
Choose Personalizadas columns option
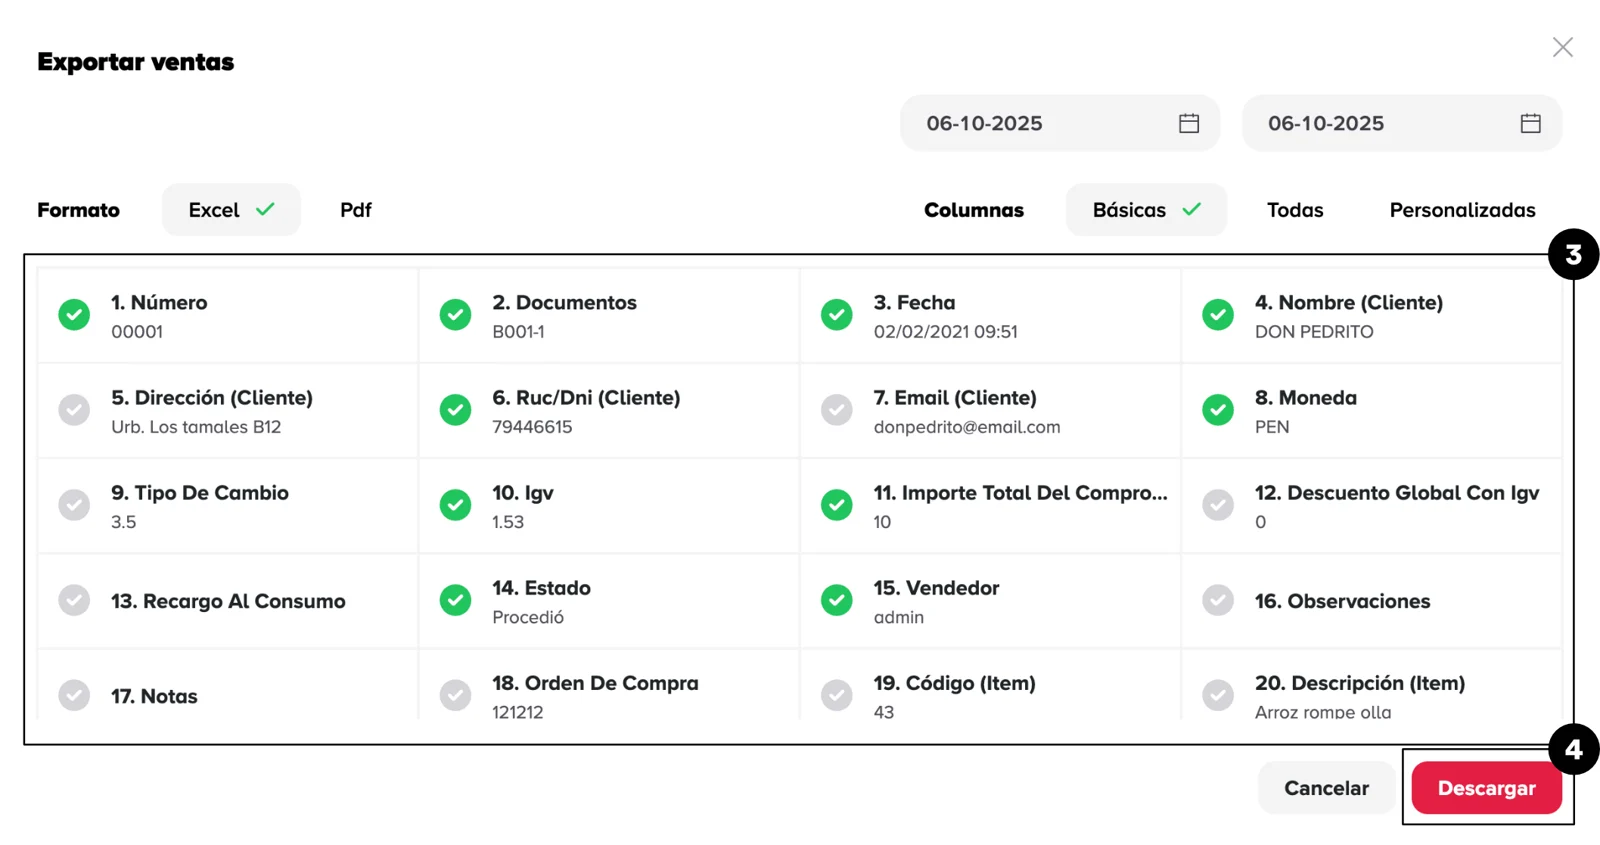1462,210
